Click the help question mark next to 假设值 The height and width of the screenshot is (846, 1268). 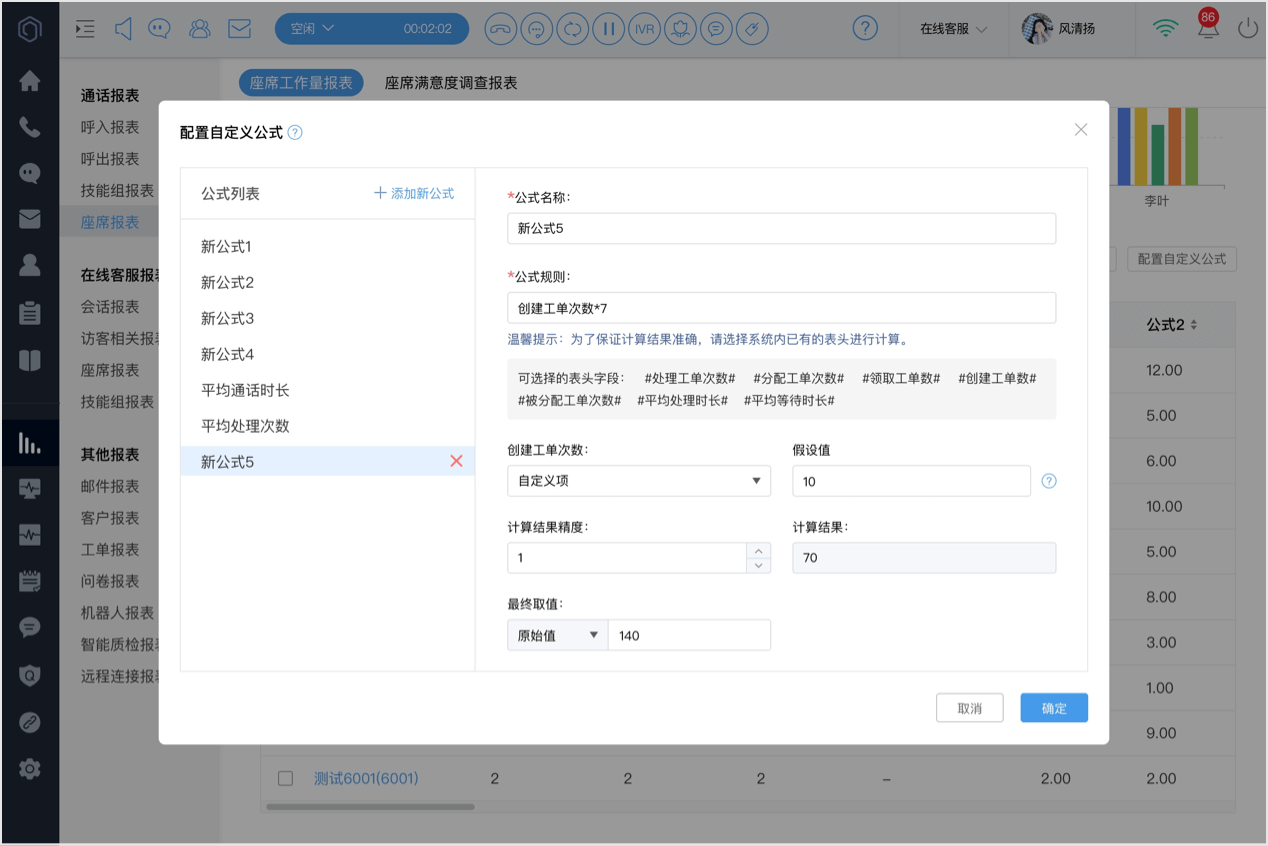coord(1049,481)
